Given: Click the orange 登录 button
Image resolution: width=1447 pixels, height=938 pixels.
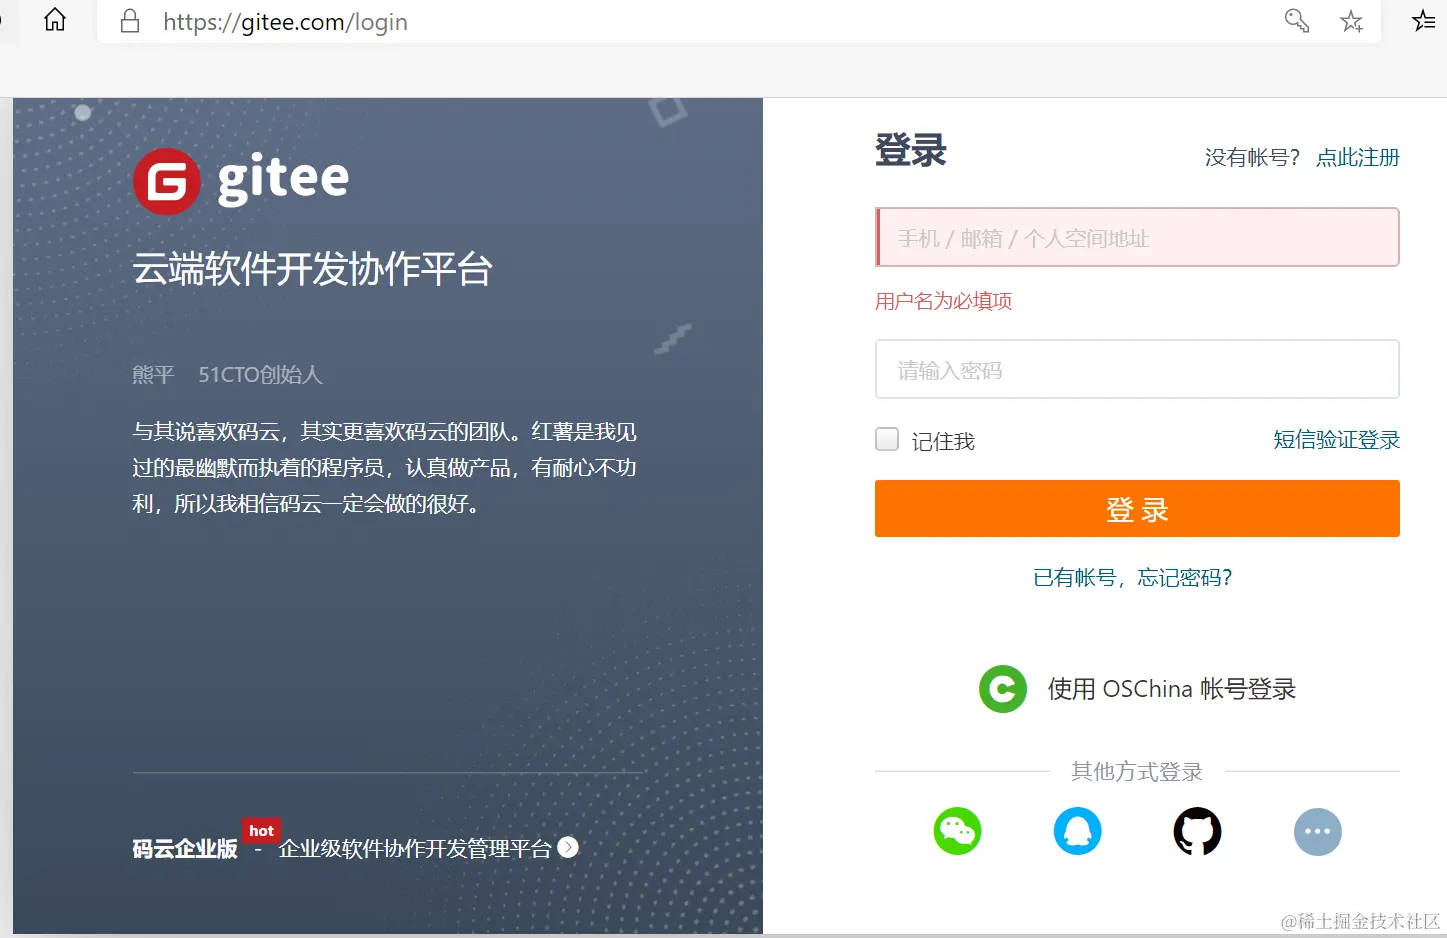Looking at the screenshot, I should click(x=1137, y=509).
